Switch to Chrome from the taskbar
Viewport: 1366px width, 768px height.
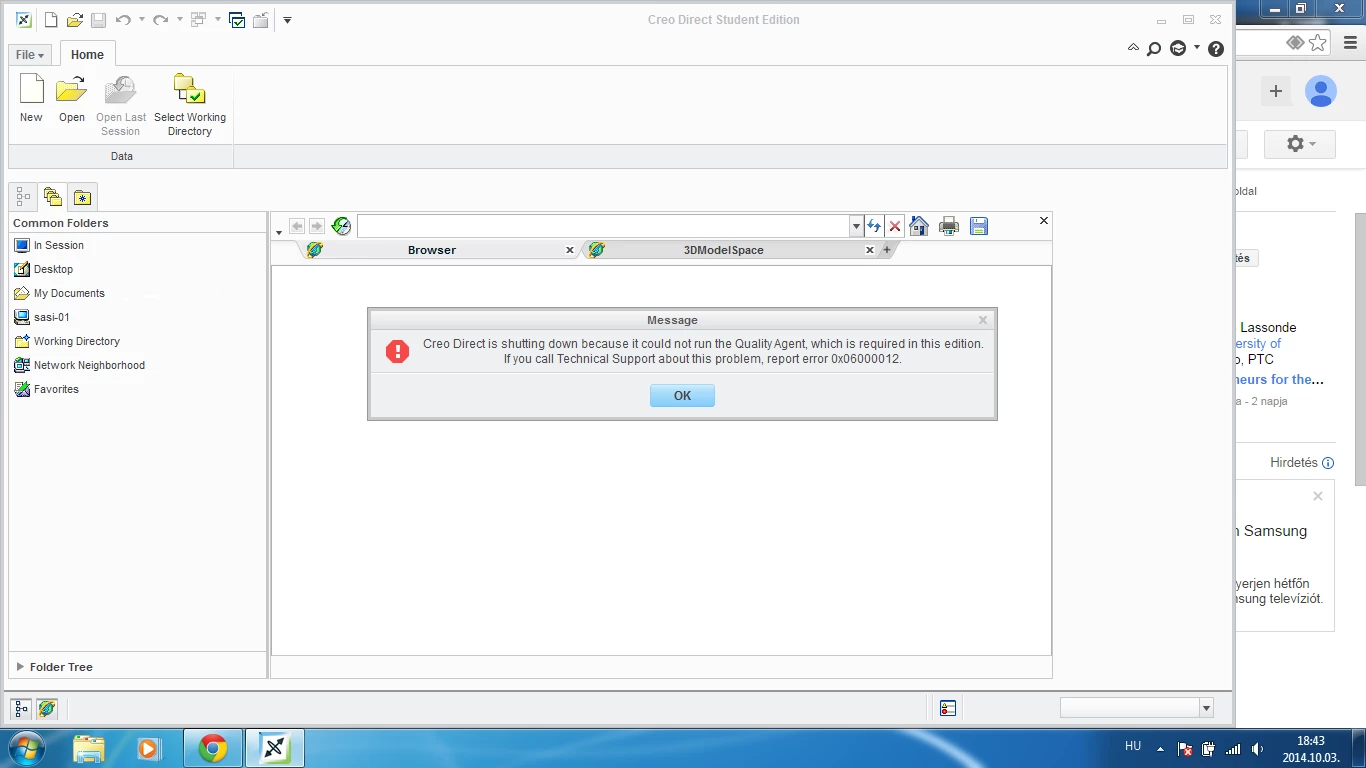[212, 748]
